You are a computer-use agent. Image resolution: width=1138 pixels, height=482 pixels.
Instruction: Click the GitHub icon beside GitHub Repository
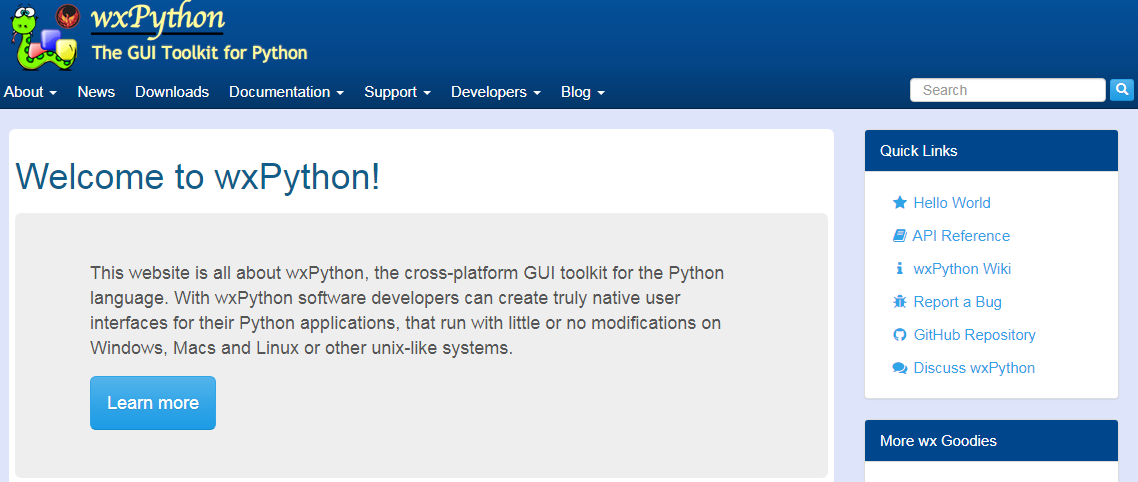pos(900,335)
